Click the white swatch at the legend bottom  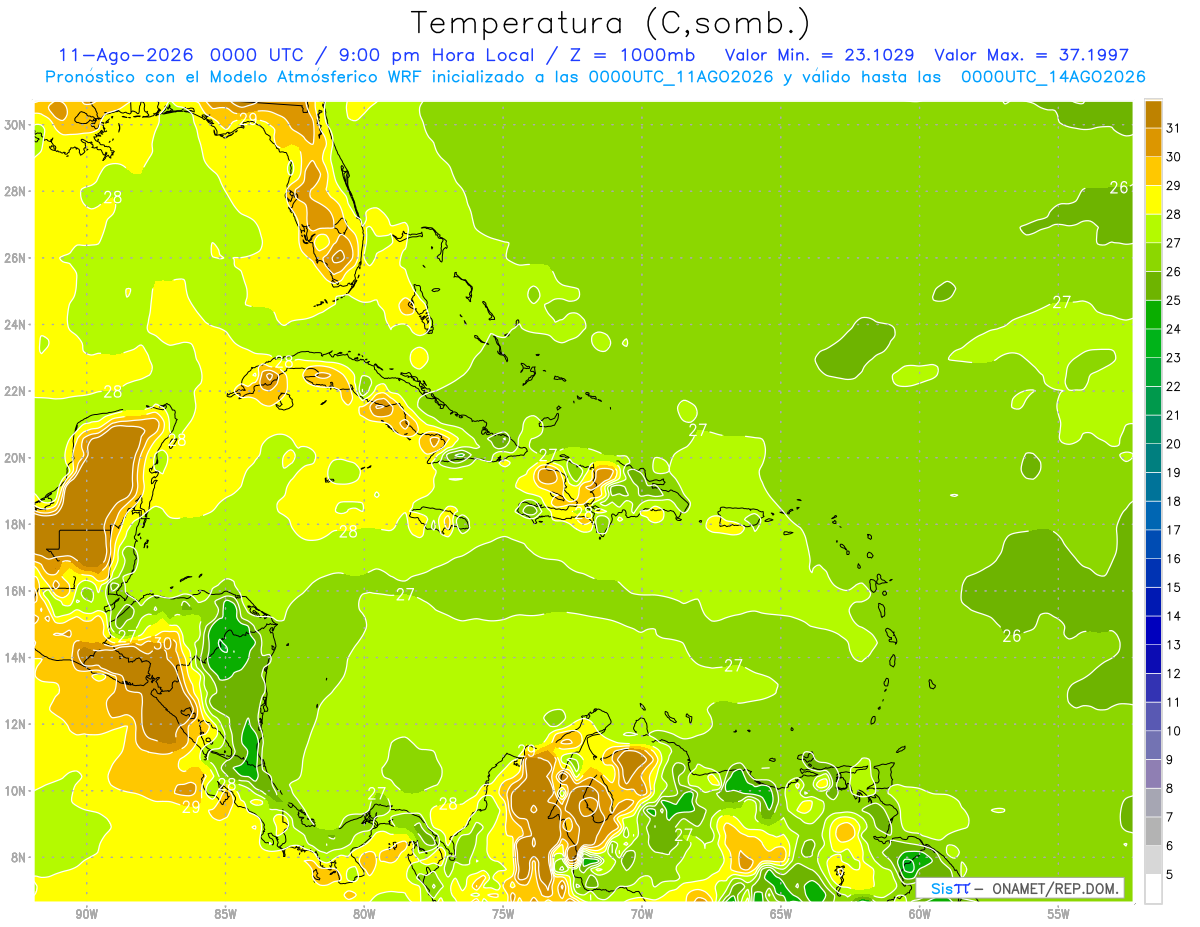coord(1153,888)
